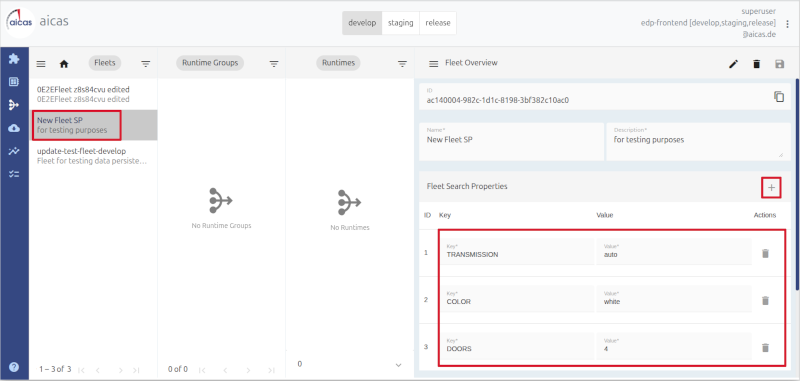Click the aicas logo
The width and height of the screenshot is (800, 381).
click(x=21, y=23)
